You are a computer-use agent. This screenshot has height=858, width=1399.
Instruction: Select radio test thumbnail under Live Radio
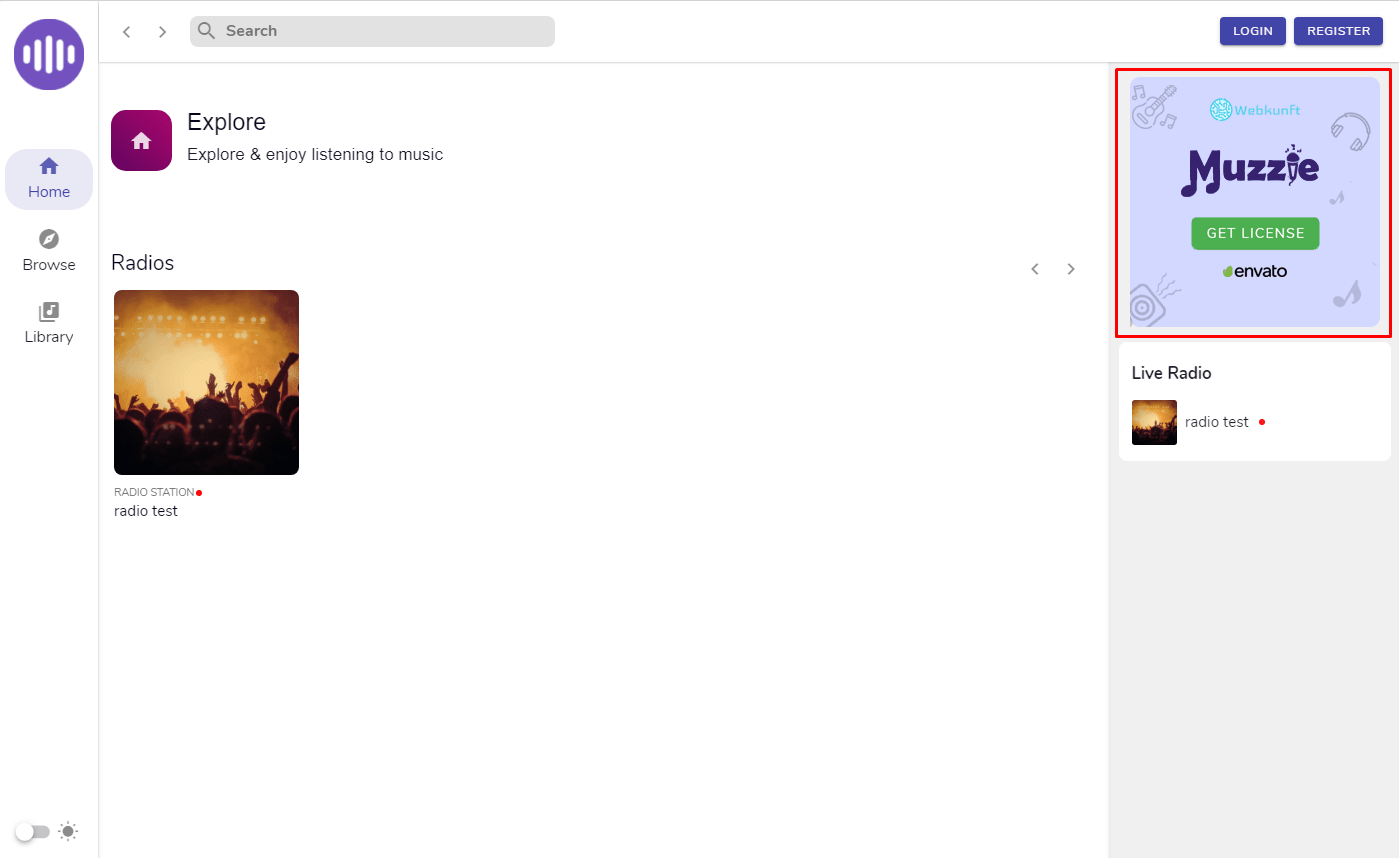pos(1154,422)
